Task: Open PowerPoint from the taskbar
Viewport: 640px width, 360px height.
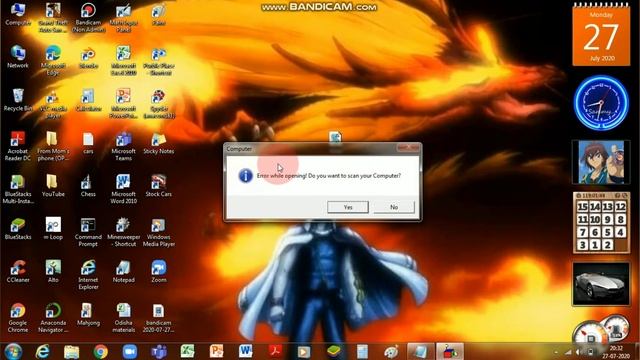Action: point(216,351)
